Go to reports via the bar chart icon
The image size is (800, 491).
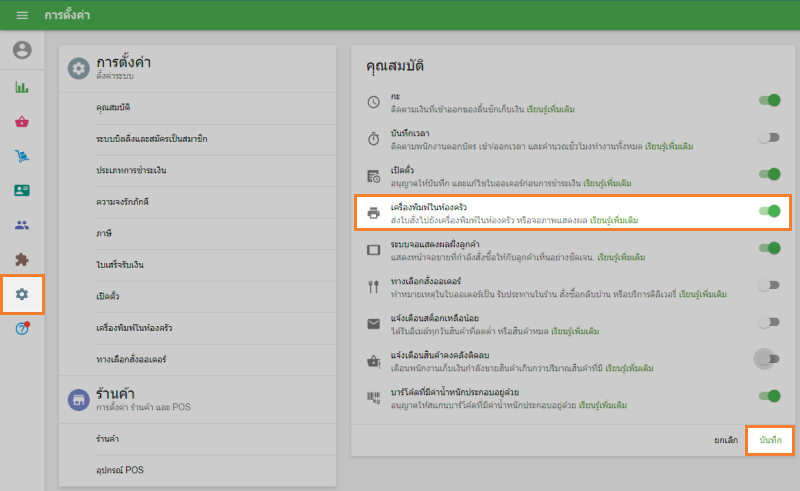click(x=22, y=87)
